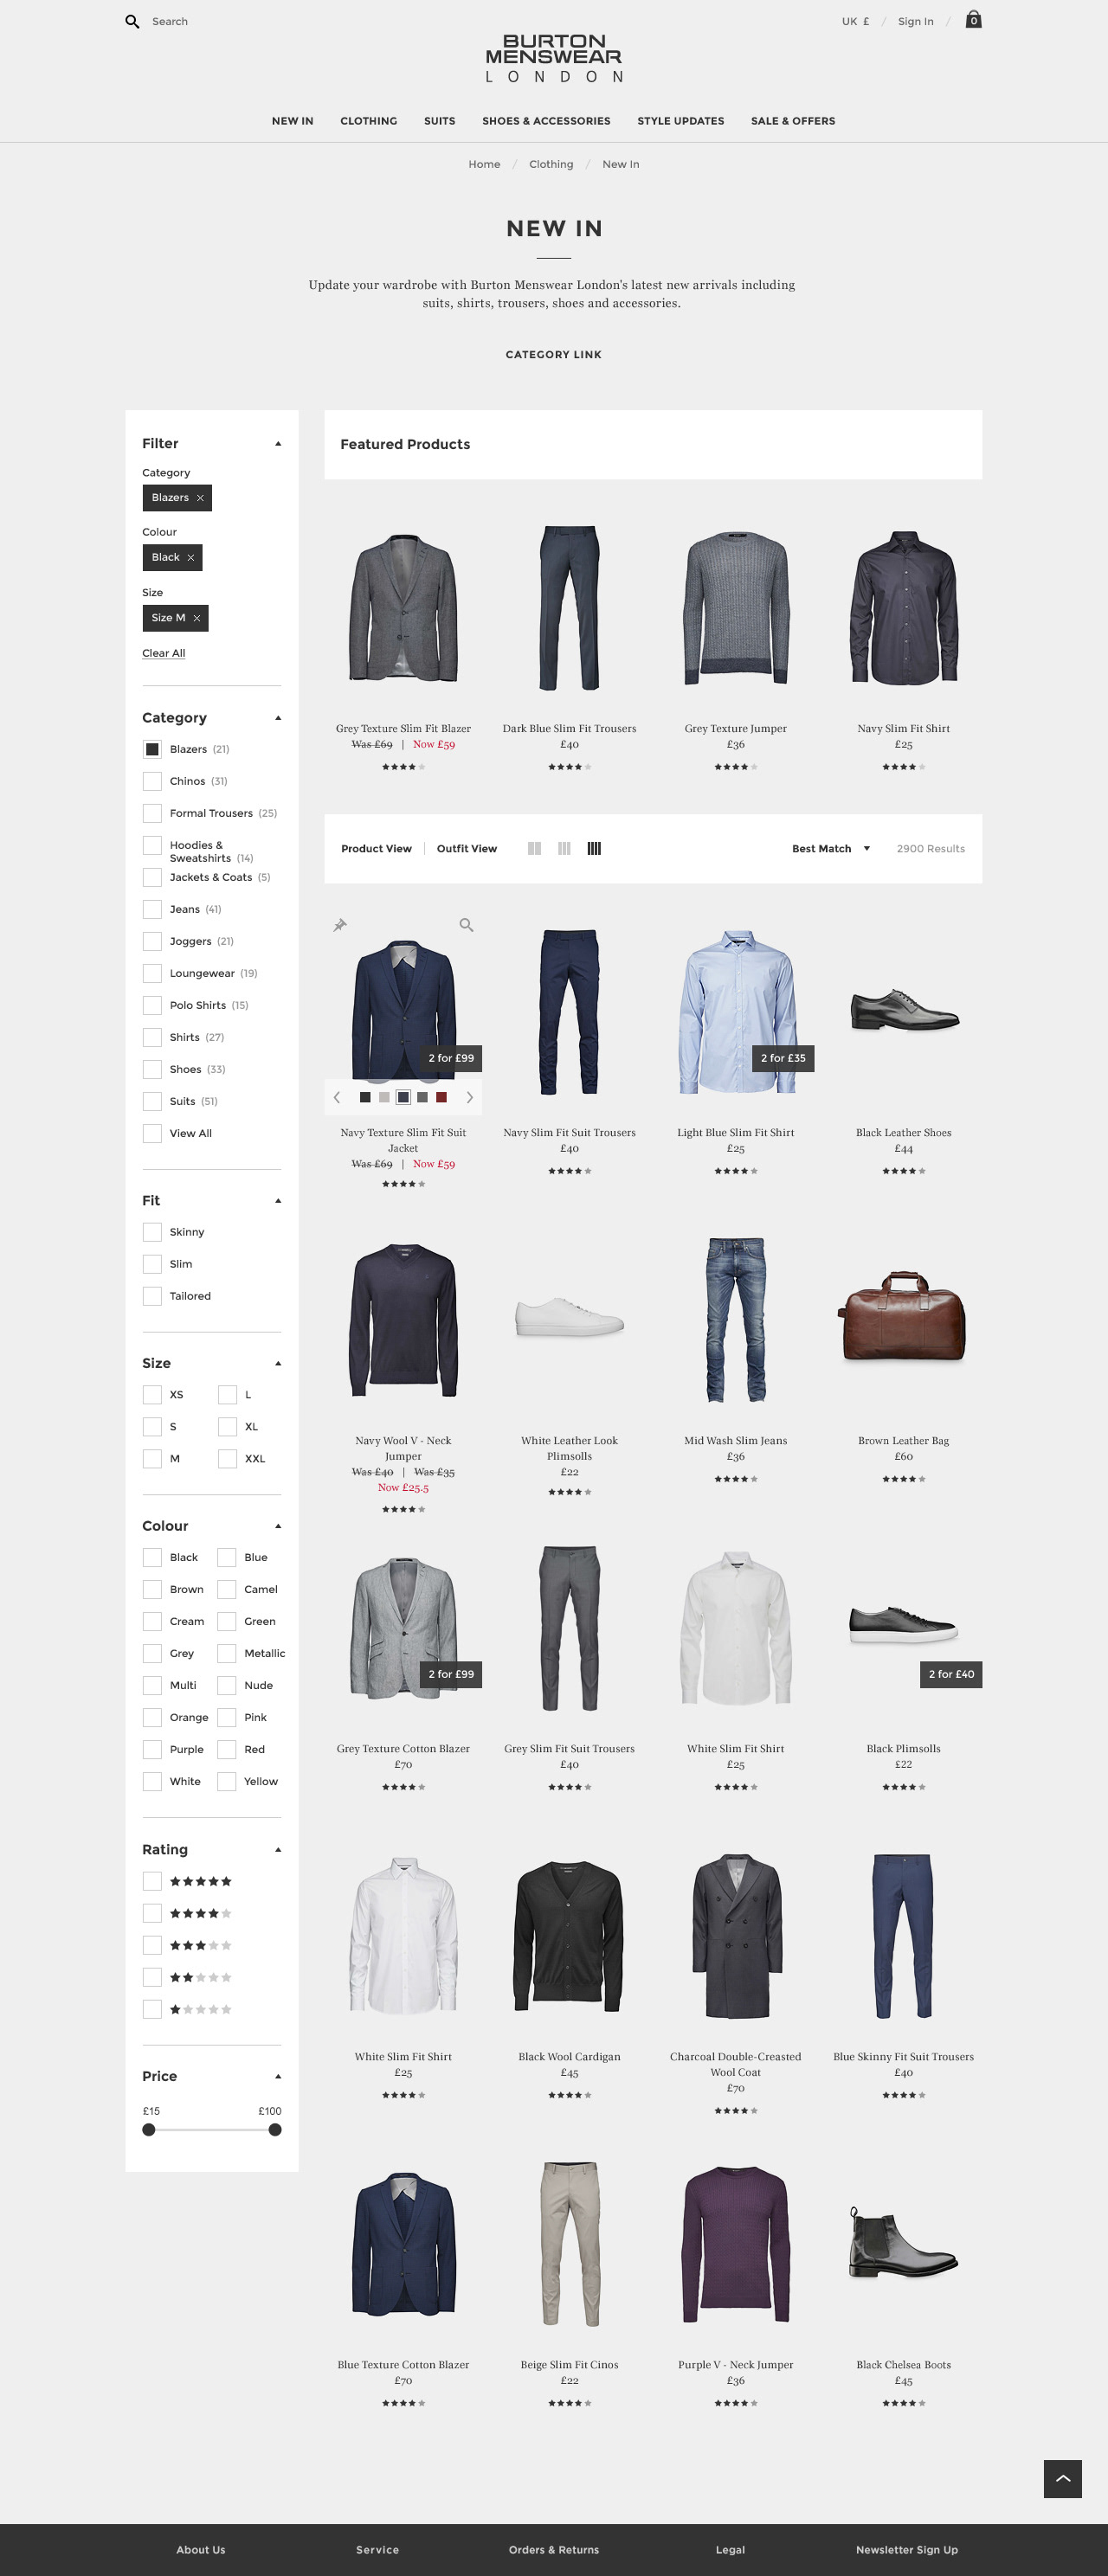Enable the Grey colour checkbox
Screen dimensions: 1108x2576
click(152, 1653)
